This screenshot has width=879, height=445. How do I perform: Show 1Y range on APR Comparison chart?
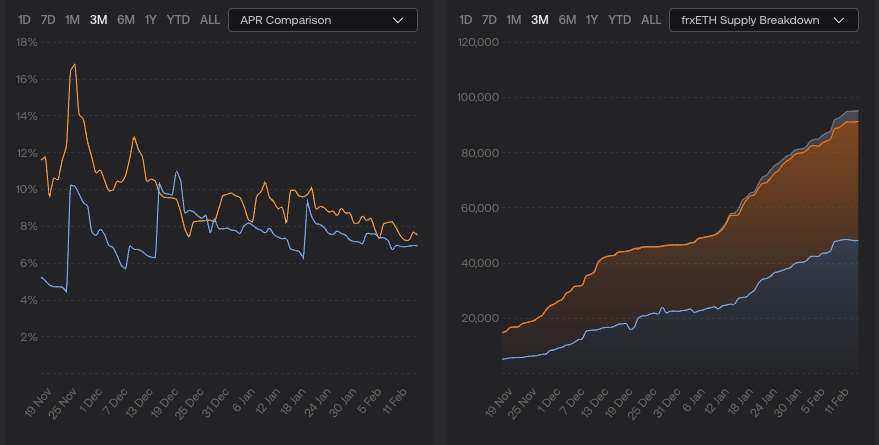(x=151, y=20)
